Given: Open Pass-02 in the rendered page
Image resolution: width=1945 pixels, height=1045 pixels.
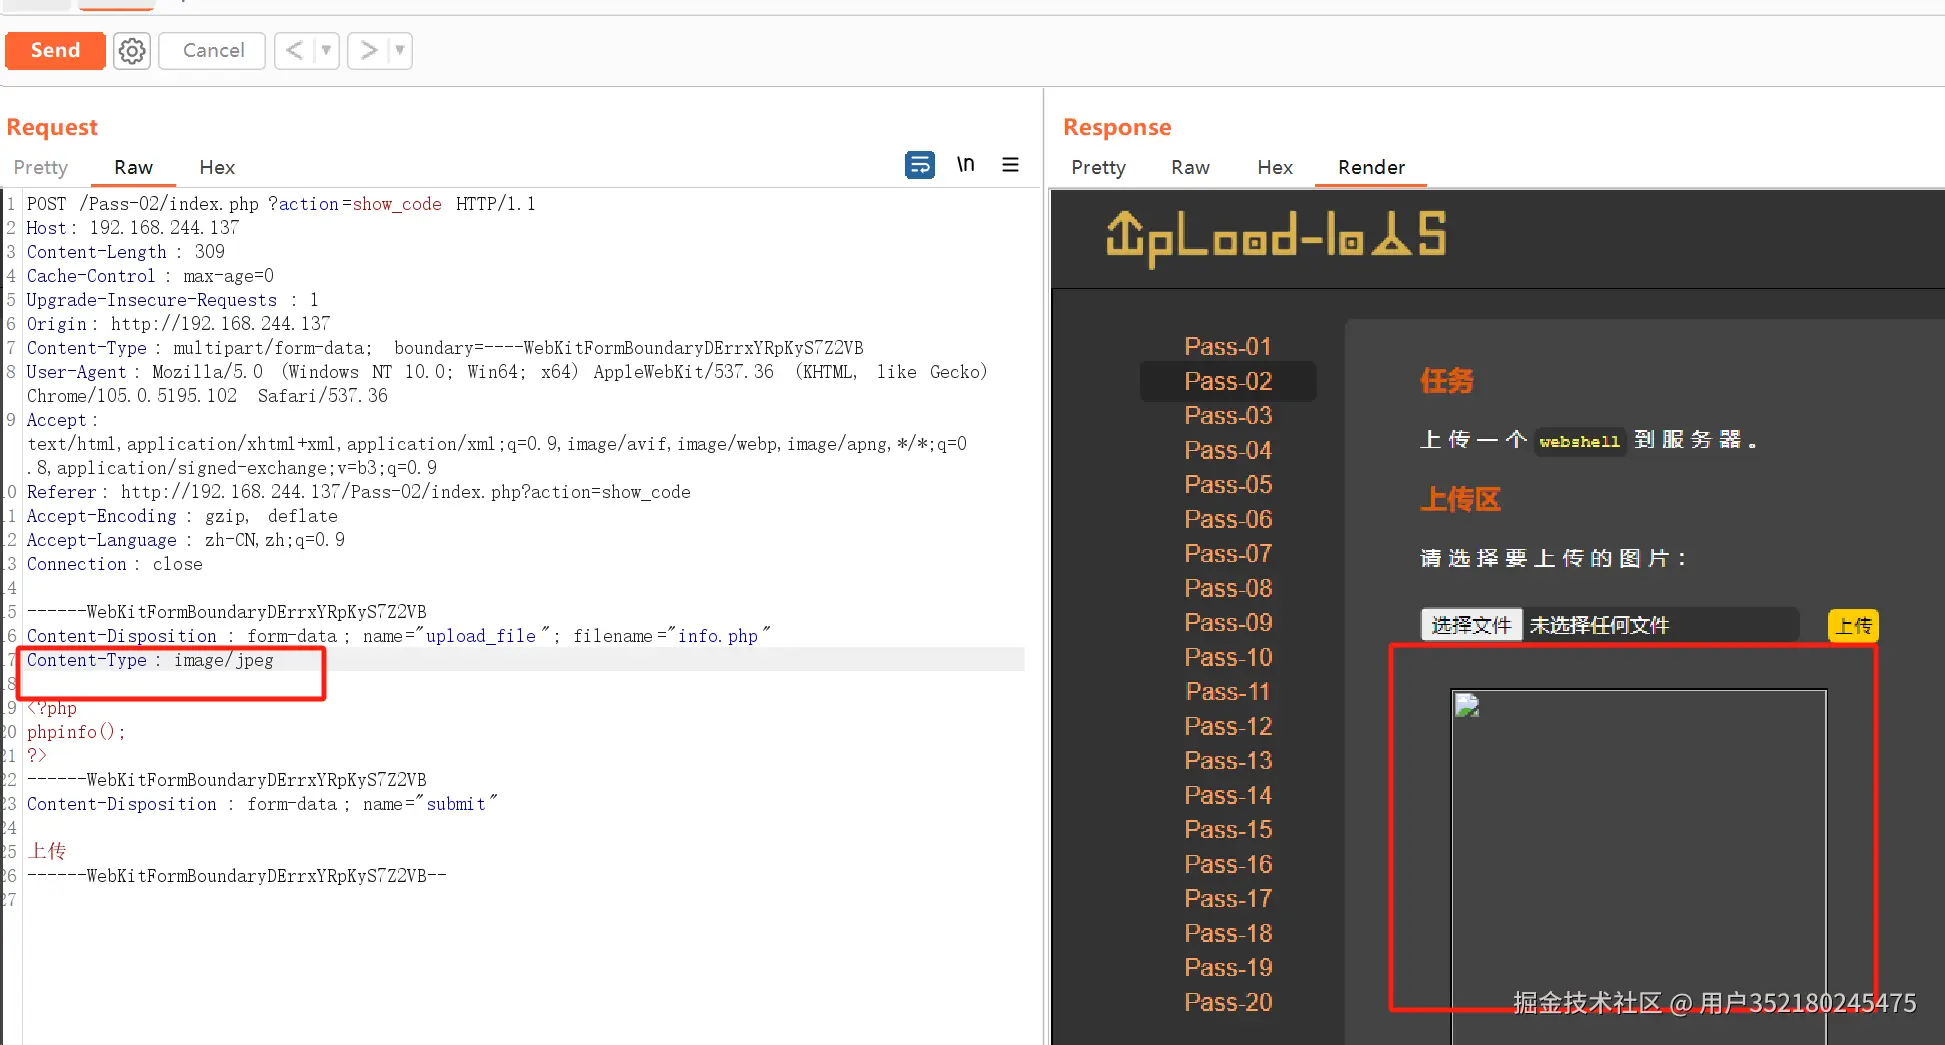Looking at the screenshot, I should pyautogui.click(x=1228, y=381).
